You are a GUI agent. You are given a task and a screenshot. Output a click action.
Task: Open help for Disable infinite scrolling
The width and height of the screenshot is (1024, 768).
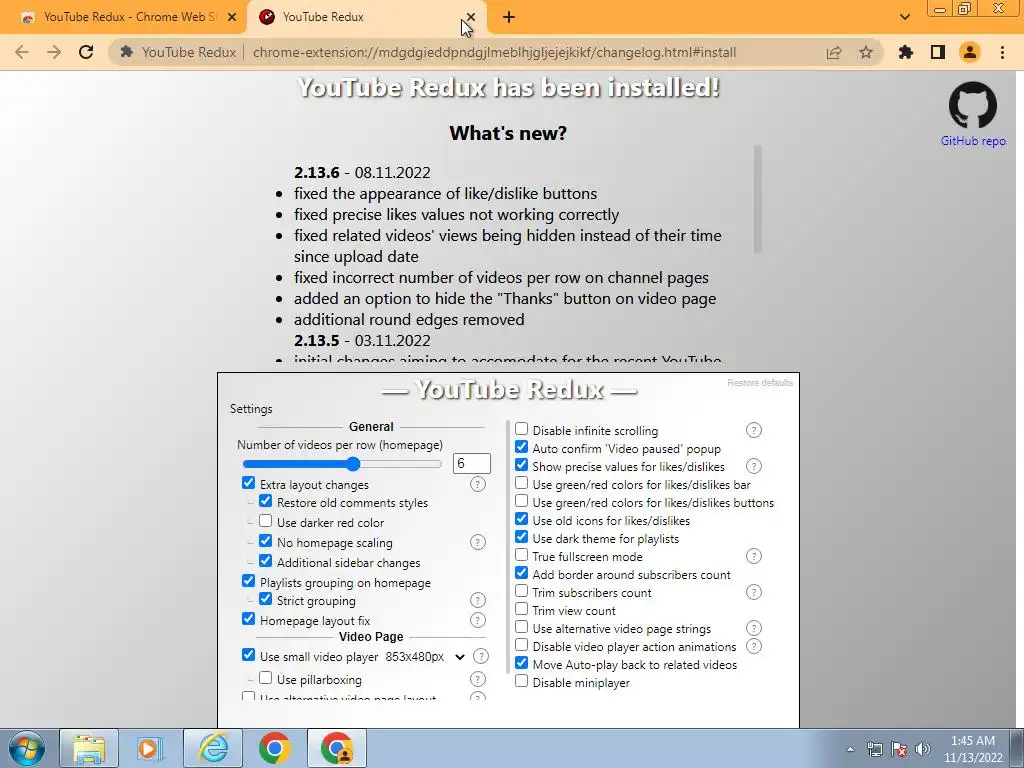click(754, 430)
